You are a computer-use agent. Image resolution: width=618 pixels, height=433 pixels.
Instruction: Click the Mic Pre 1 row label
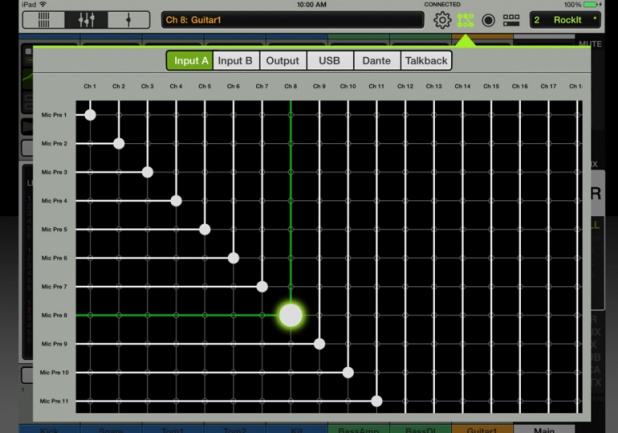point(54,115)
